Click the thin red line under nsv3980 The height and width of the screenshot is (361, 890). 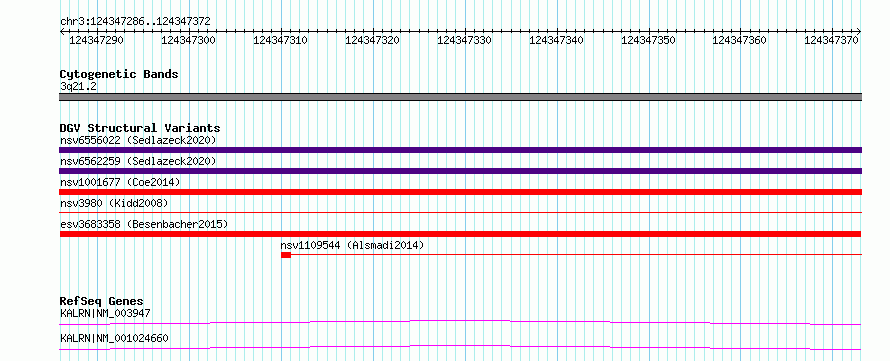click(460, 212)
